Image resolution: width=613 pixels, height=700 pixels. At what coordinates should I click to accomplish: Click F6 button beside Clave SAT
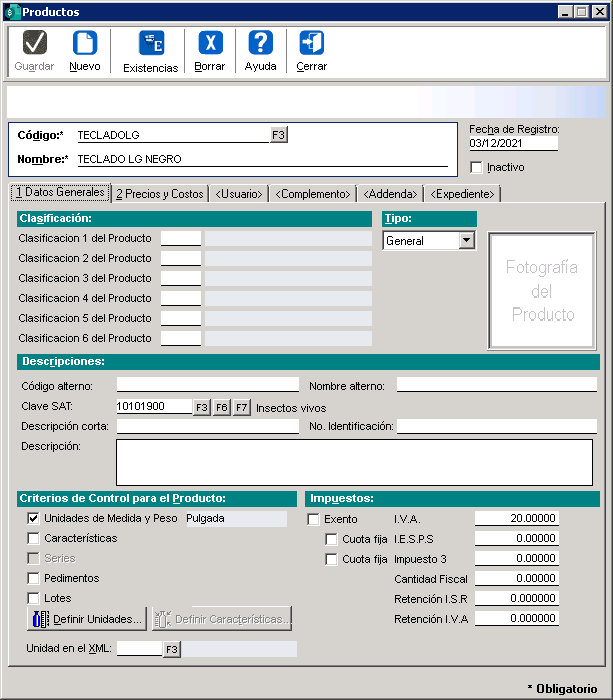(x=222, y=407)
